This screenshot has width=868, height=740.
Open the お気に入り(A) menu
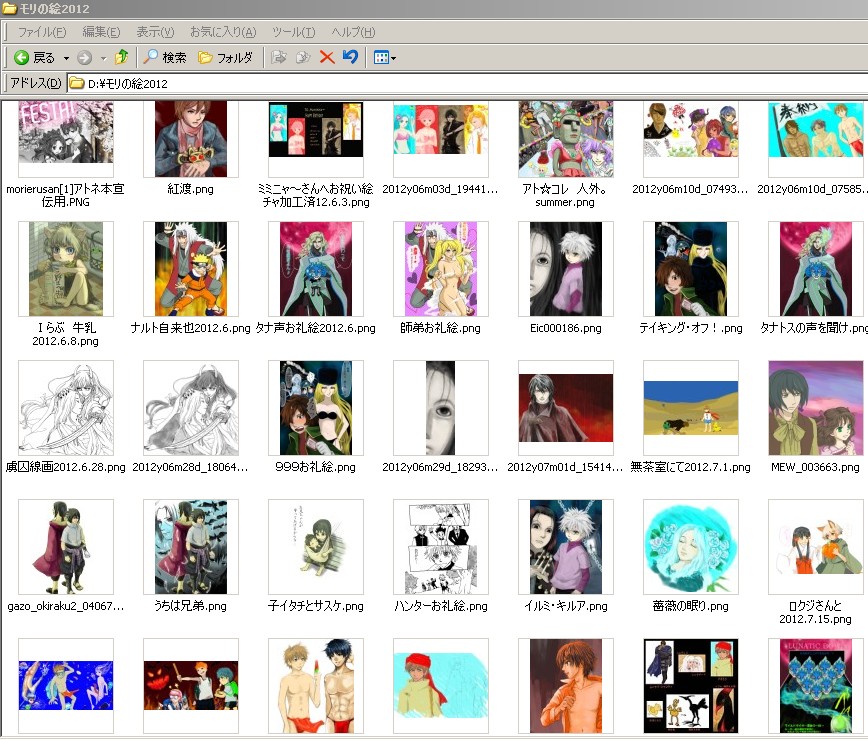tap(223, 32)
